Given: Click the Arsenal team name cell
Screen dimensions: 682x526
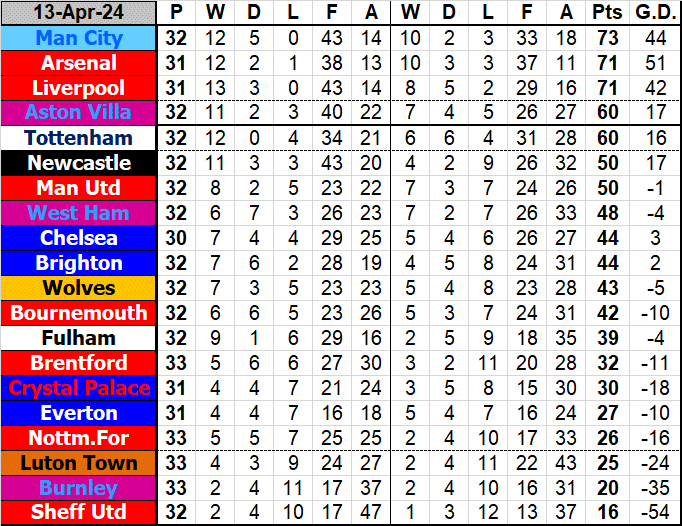Looking at the screenshot, I should tap(79, 63).
